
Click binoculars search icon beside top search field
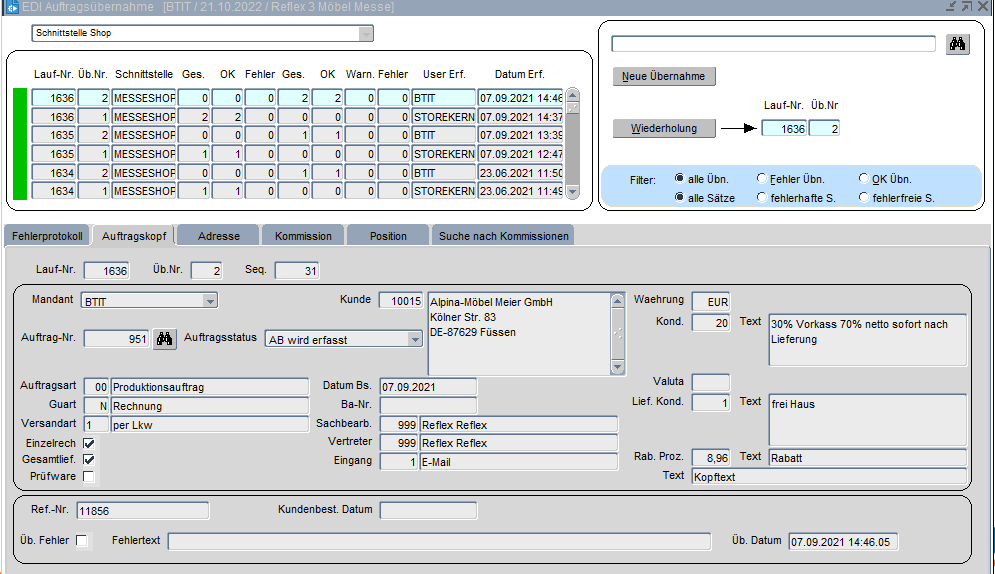click(x=958, y=44)
